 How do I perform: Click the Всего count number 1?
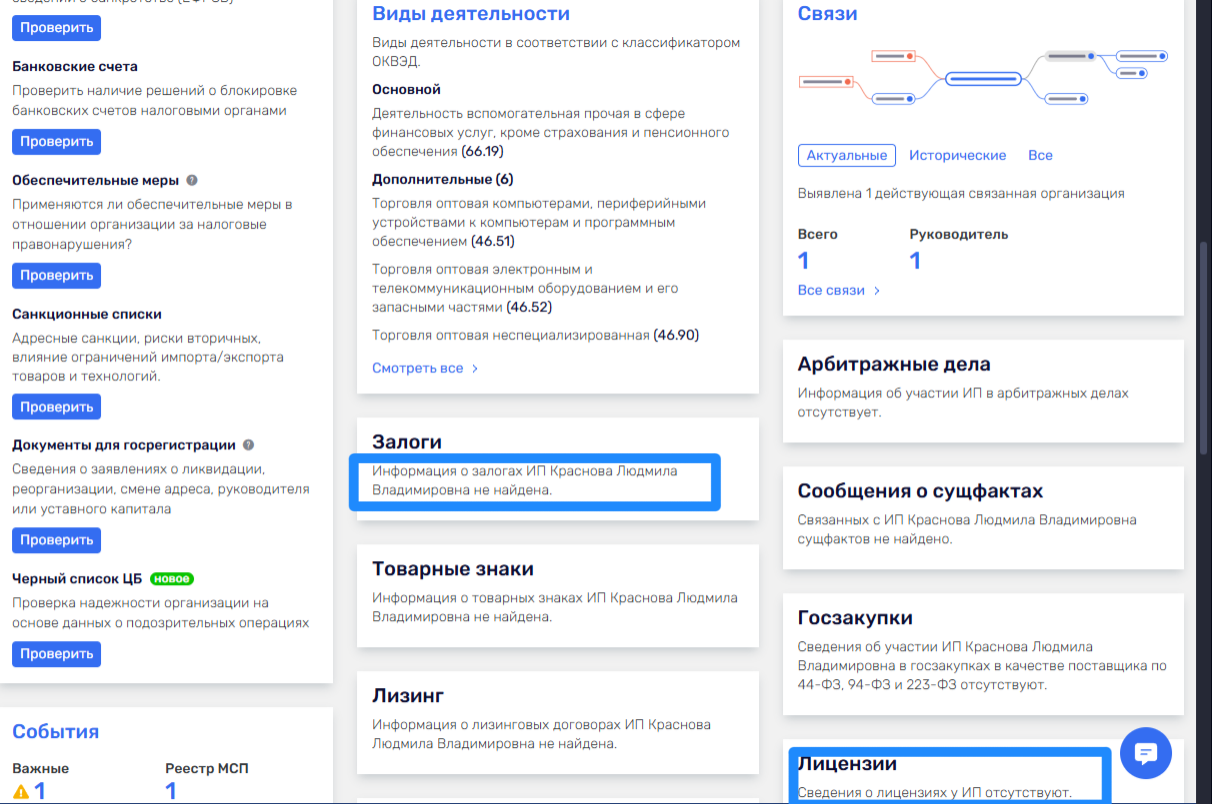click(x=803, y=261)
